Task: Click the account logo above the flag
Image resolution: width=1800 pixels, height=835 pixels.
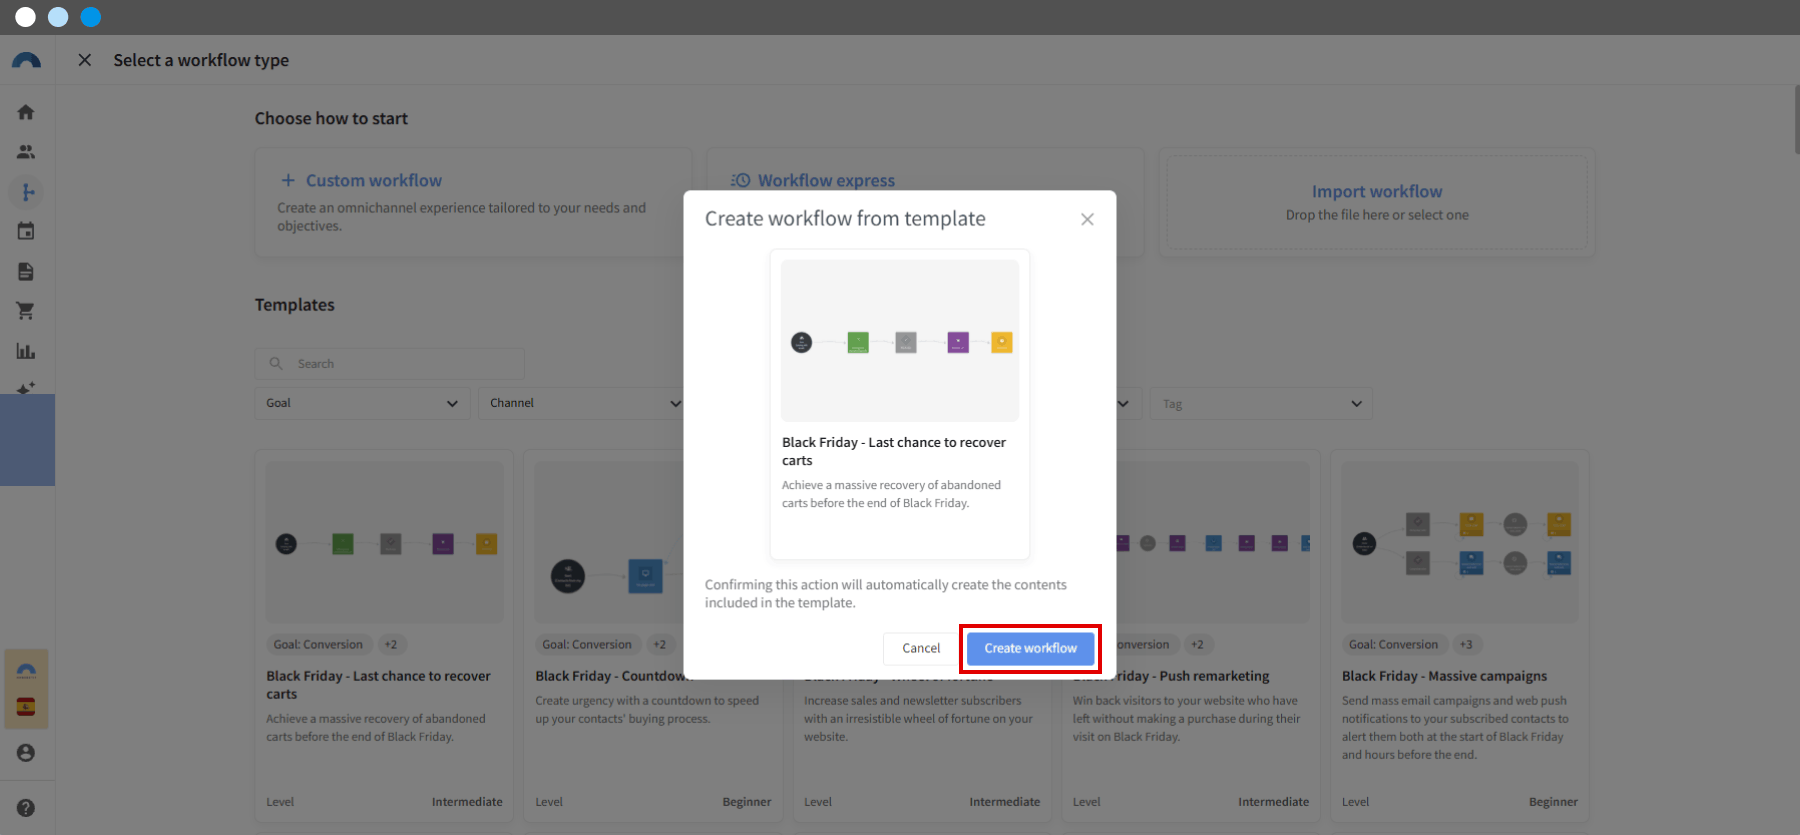Action: pos(26,670)
